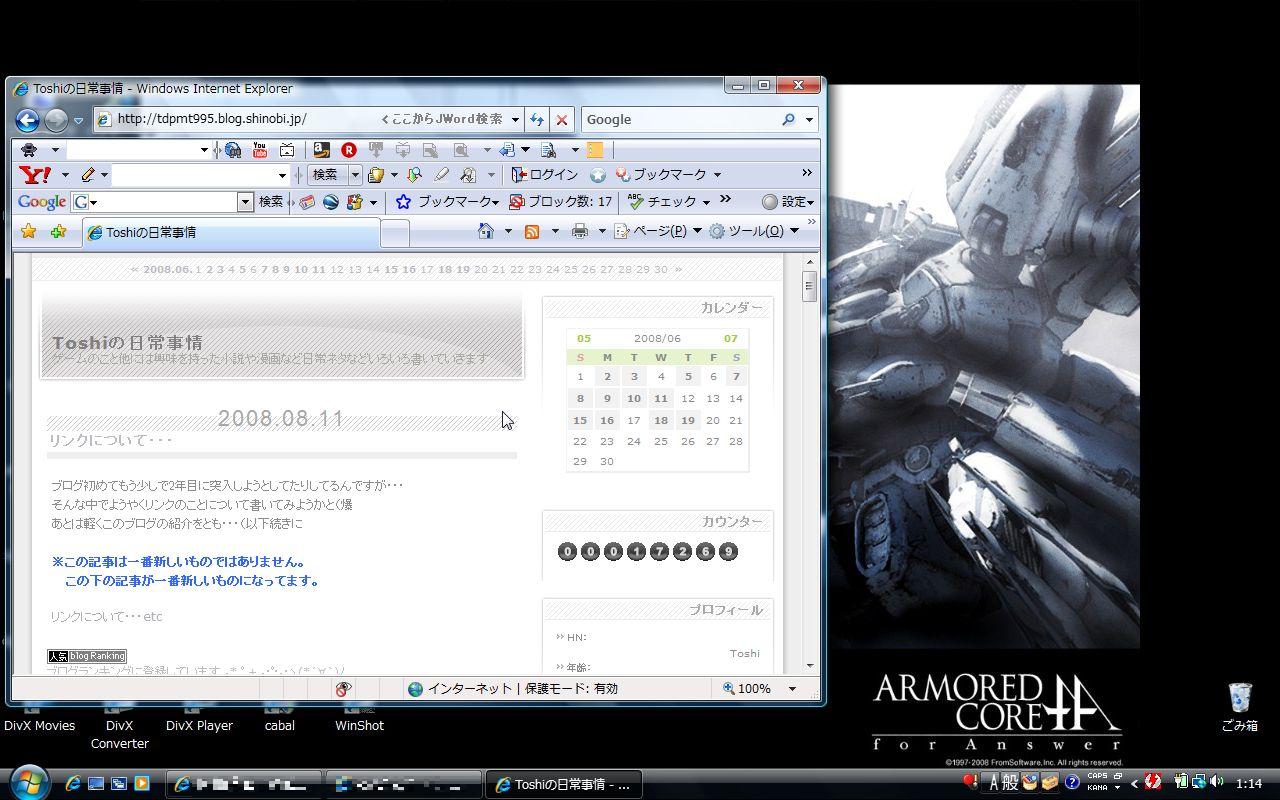1280x800 pixels.
Task: Click the Windows Start orb
Action: [29, 782]
